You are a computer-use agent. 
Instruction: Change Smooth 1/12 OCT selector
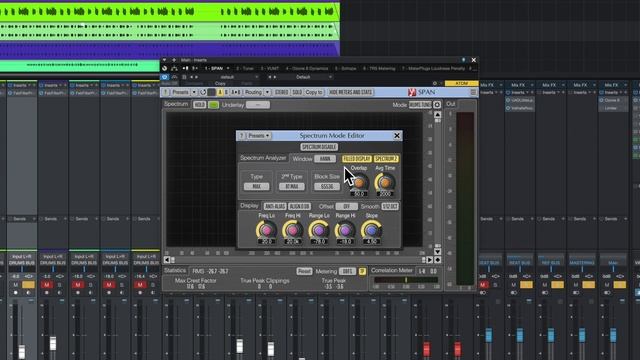(x=390, y=207)
